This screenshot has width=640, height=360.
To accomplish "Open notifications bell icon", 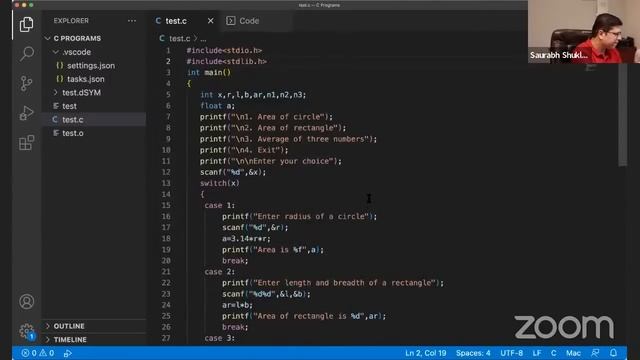I will coord(613,353).
